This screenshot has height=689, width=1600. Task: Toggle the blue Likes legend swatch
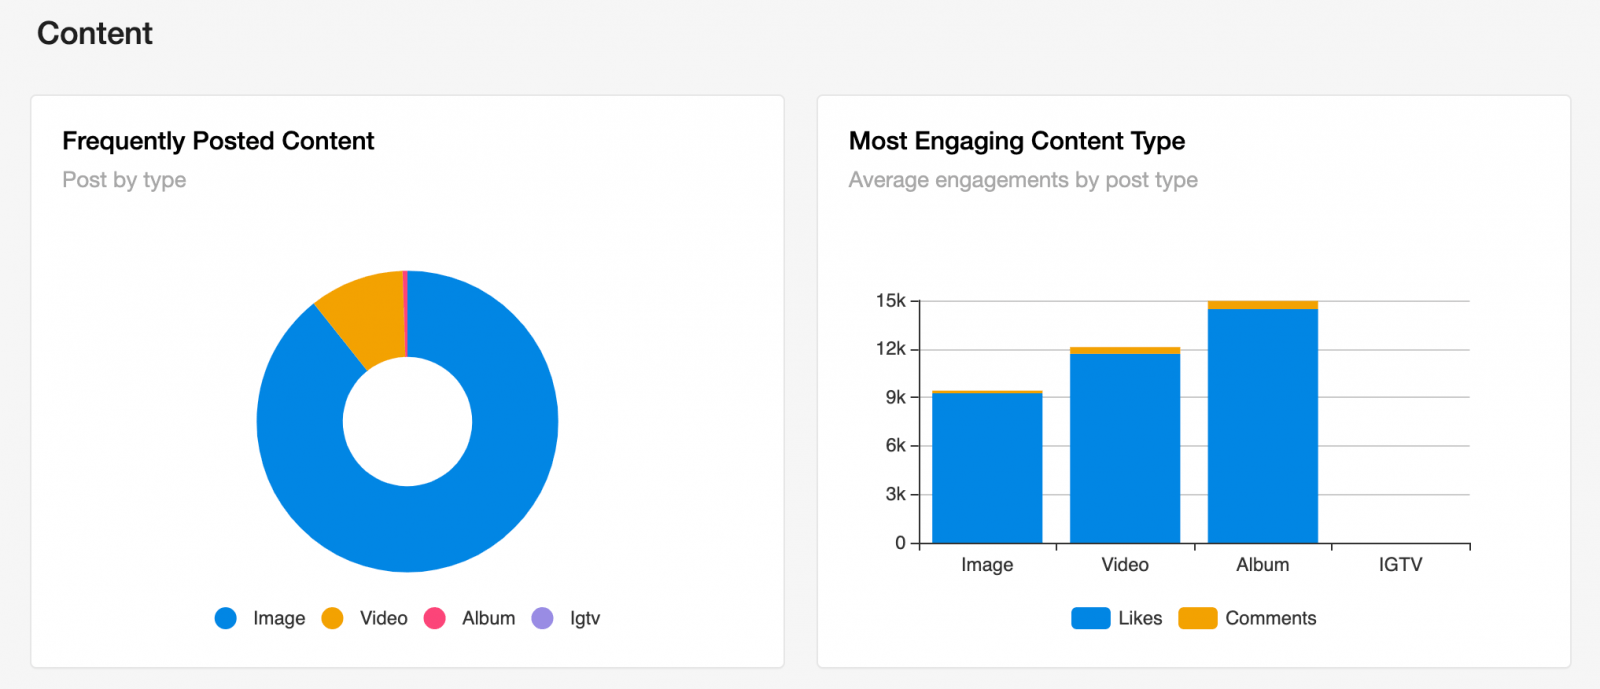1090,618
